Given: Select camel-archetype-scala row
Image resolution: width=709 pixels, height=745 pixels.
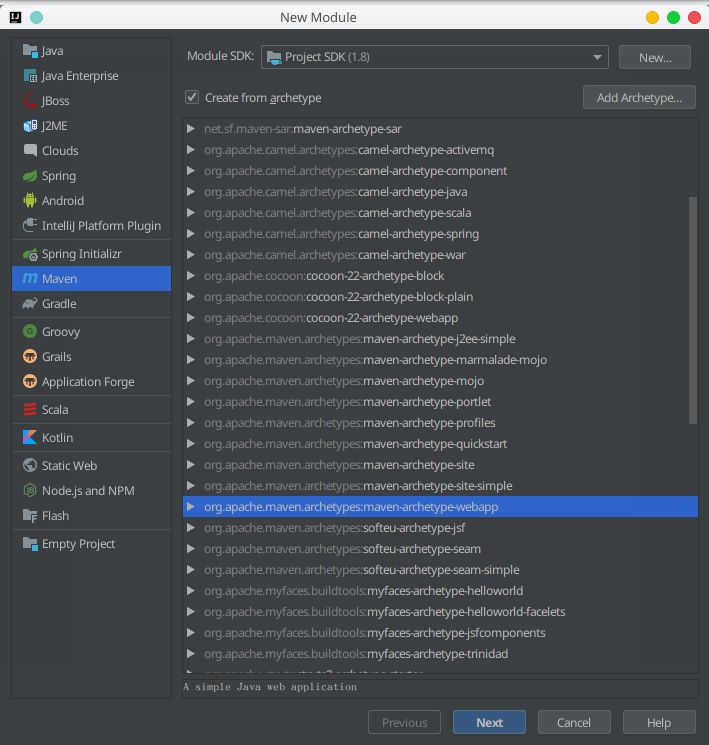Looking at the screenshot, I should 441,213.
